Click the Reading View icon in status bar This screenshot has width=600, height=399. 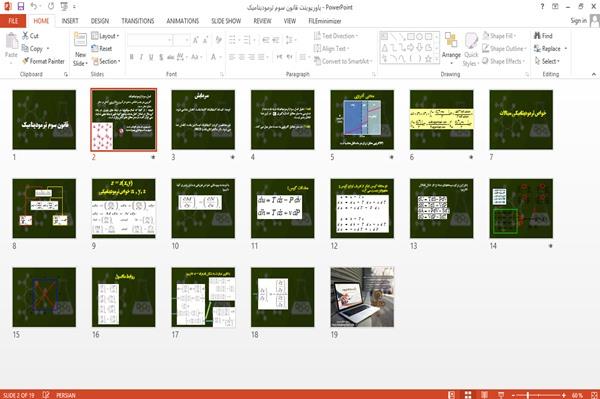[x=484, y=395]
